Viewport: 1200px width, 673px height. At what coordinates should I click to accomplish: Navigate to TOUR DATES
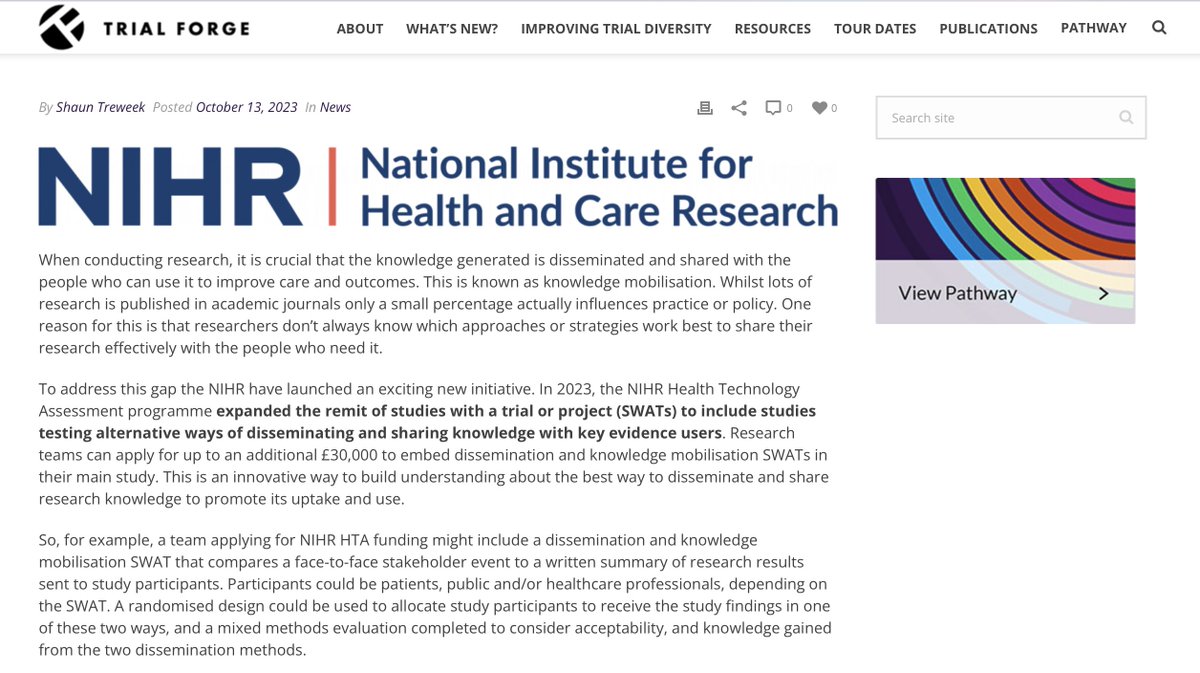(x=875, y=28)
